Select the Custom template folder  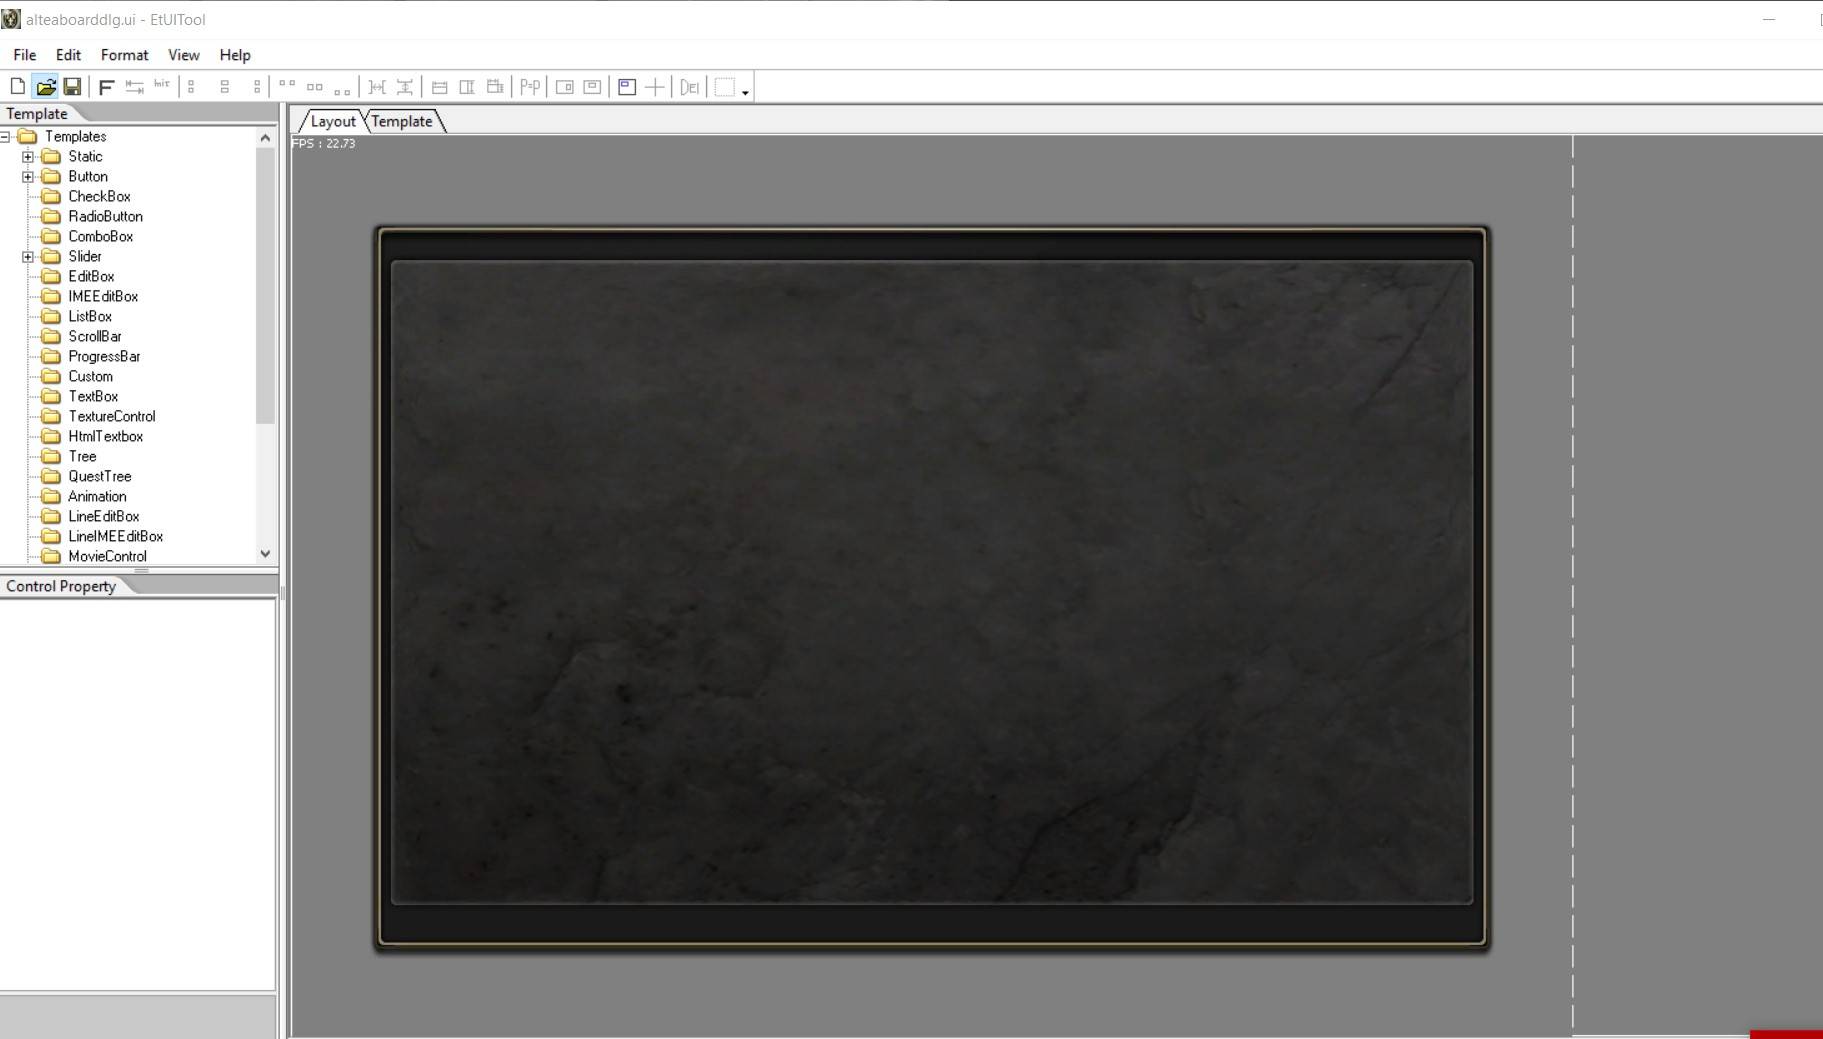pos(90,376)
